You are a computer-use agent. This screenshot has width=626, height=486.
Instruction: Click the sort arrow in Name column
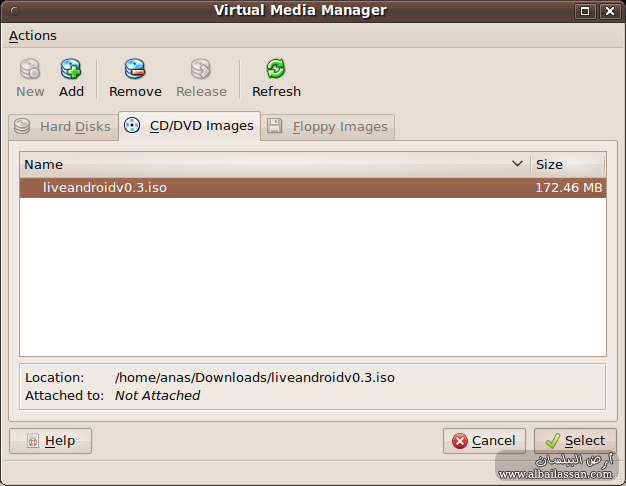click(517, 163)
